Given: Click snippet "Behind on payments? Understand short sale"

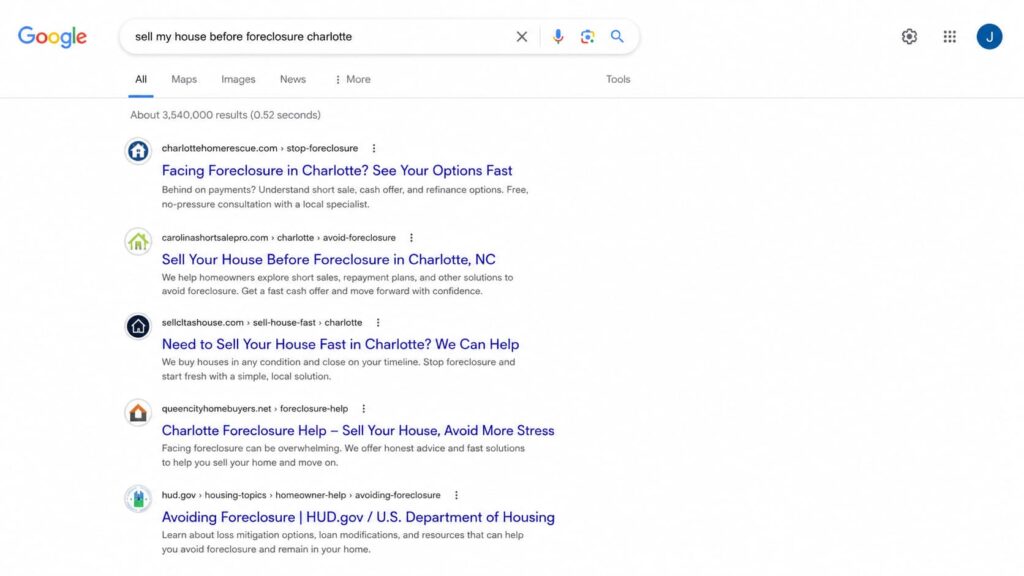Looking at the screenshot, I should coord(345,197).
